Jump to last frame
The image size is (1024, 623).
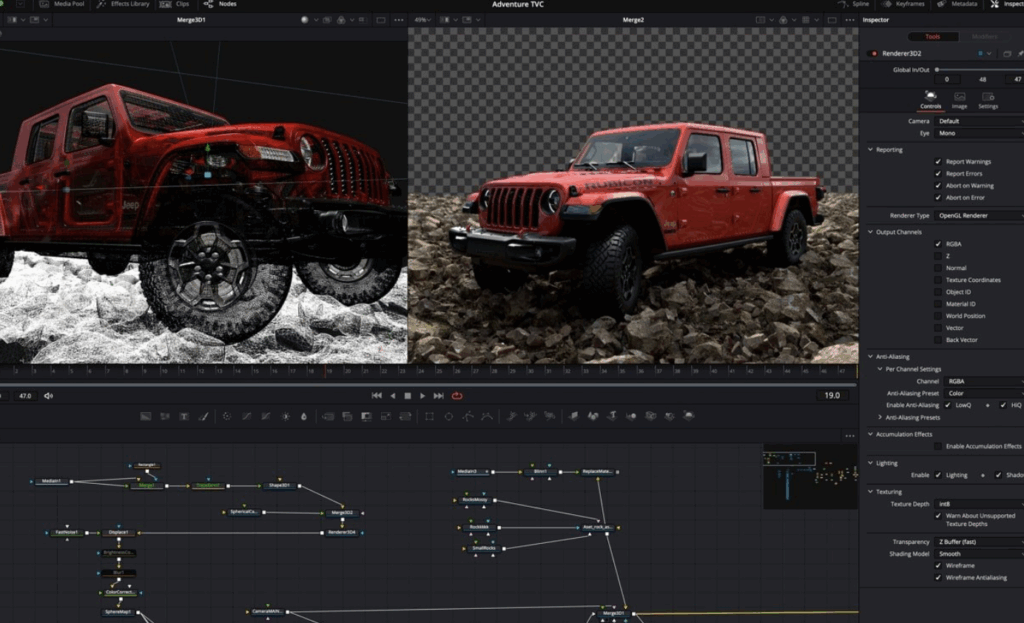(x=438, y=396)
